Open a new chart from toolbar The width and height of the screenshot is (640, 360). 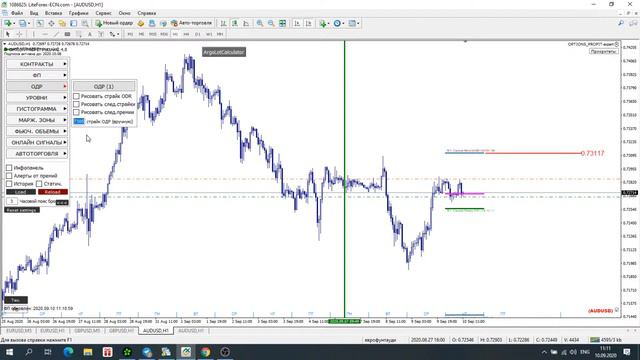click(8, 23)
